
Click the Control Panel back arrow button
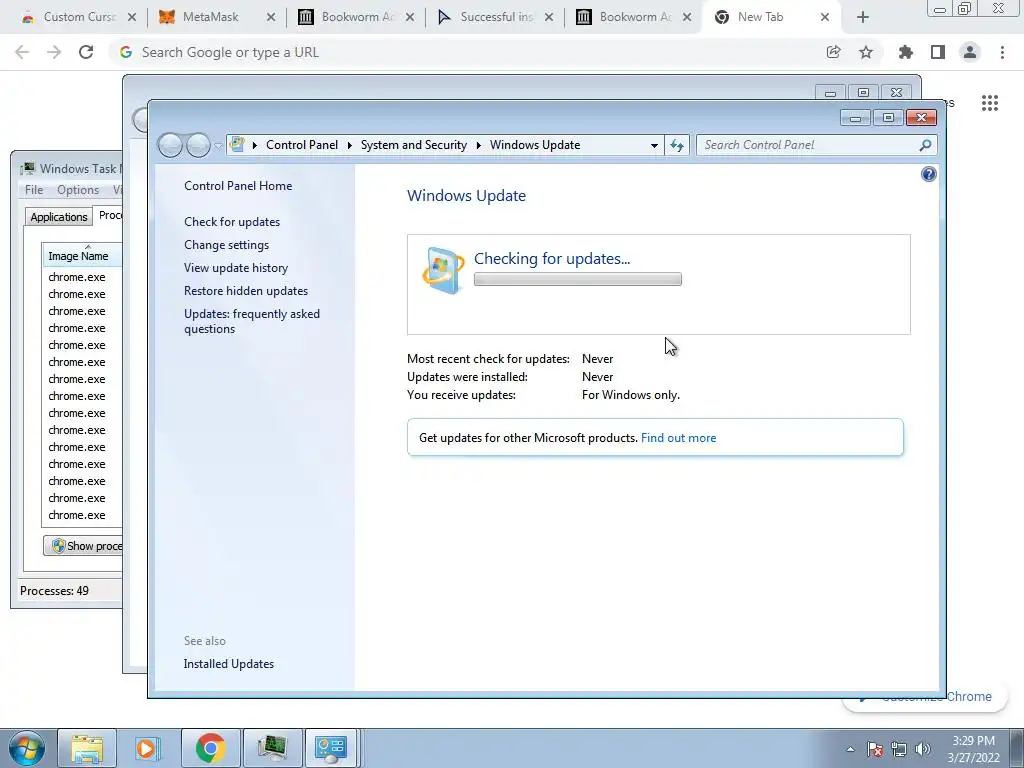coord(170,145)
